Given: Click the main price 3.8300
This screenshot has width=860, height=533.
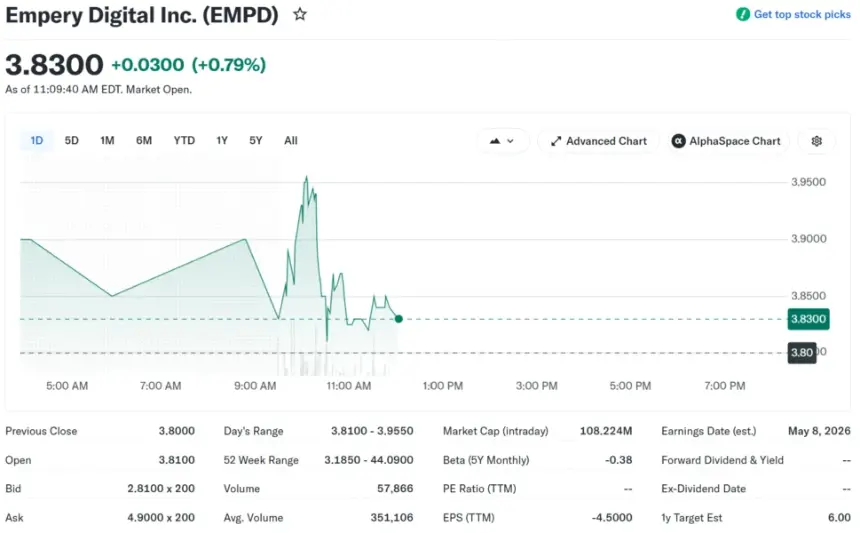Looking at the screenshot, I should (x=54, y=65).
